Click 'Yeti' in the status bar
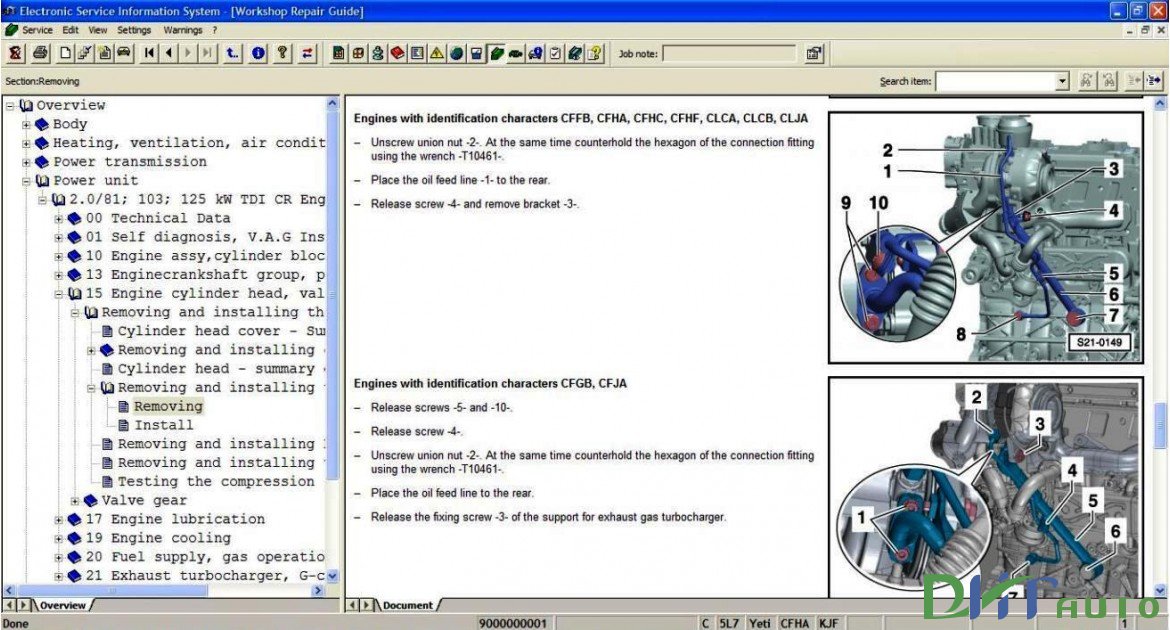 (760, 623)
